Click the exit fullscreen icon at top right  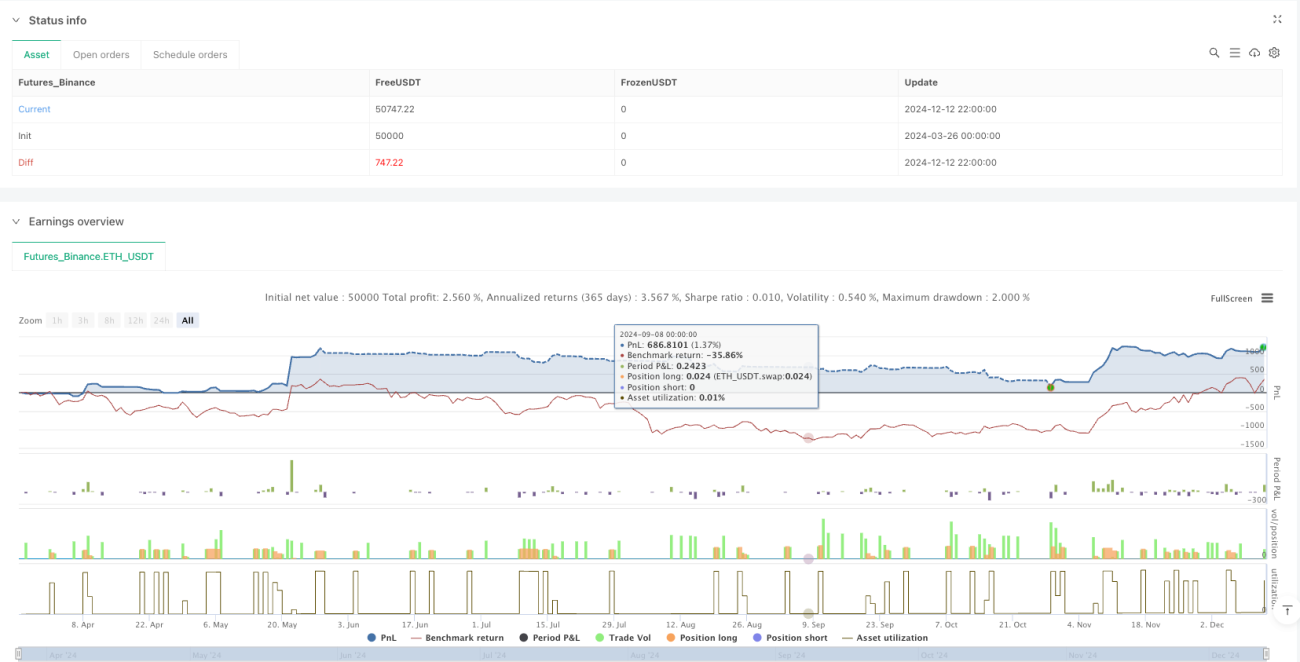(1277, 19)
